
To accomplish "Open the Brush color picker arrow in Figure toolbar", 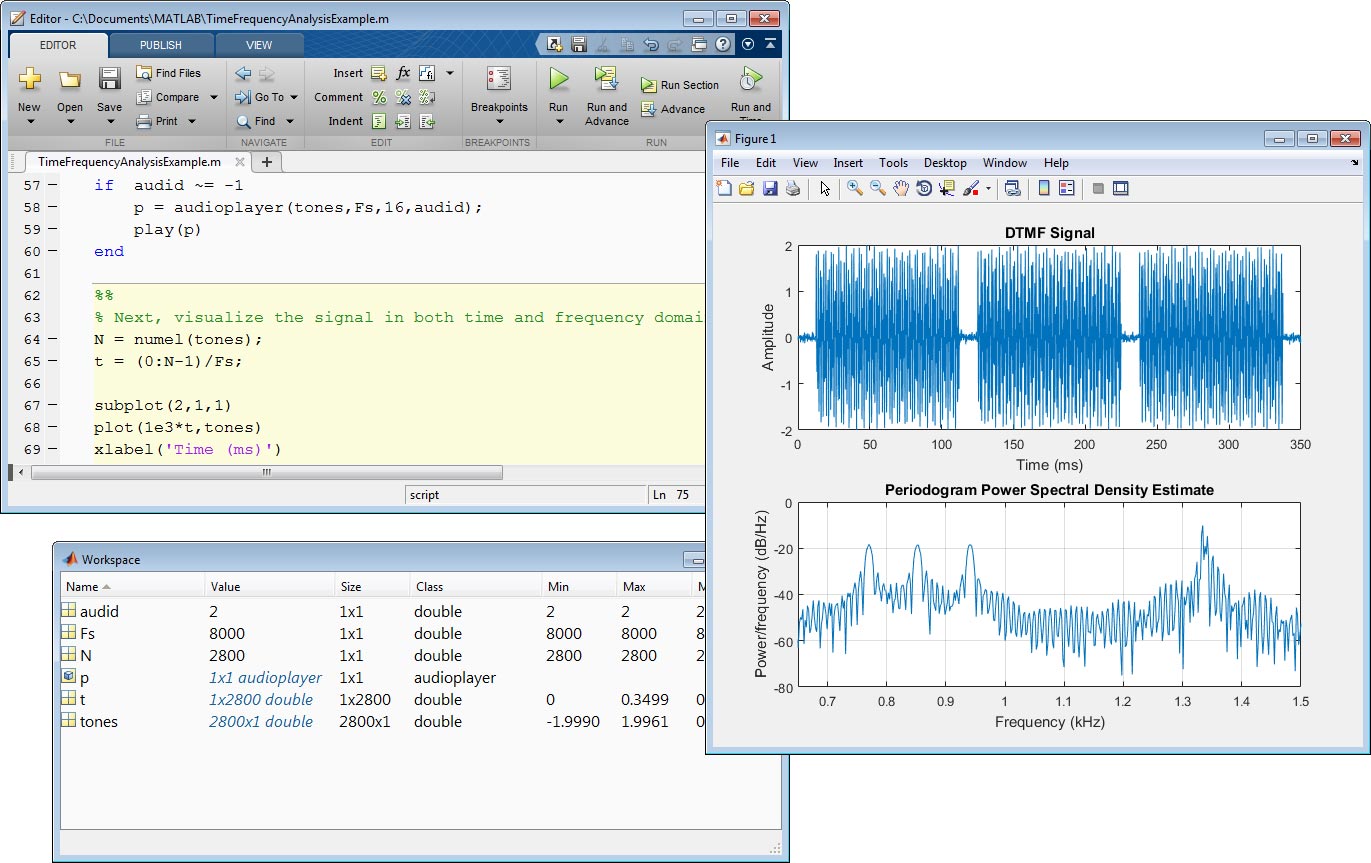I will point(988,188).
